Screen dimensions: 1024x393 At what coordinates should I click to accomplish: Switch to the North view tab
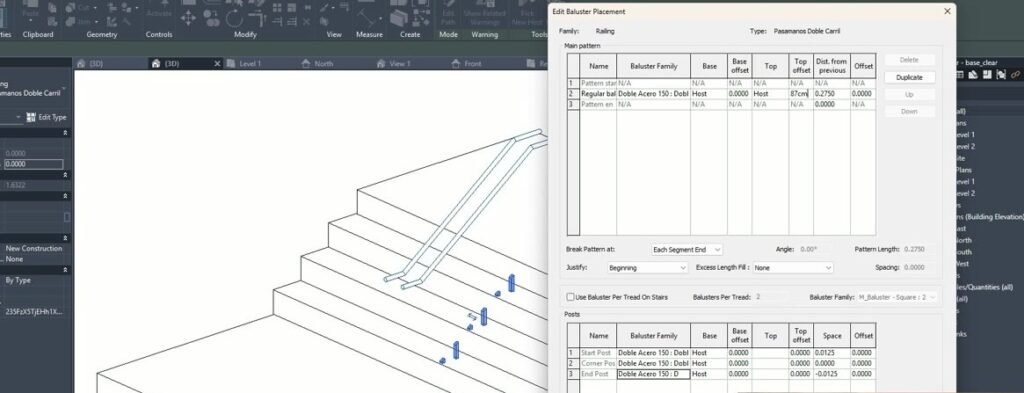click(x=323, y=63)
